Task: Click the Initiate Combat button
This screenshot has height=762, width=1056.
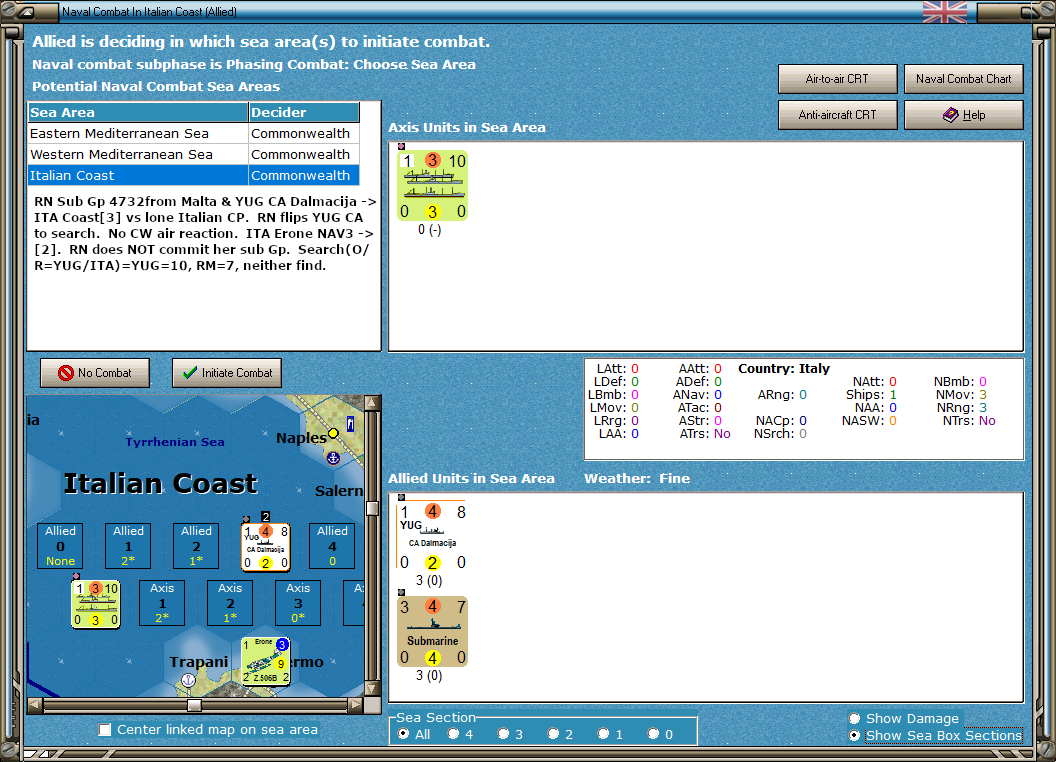Action: coord(227,373)
